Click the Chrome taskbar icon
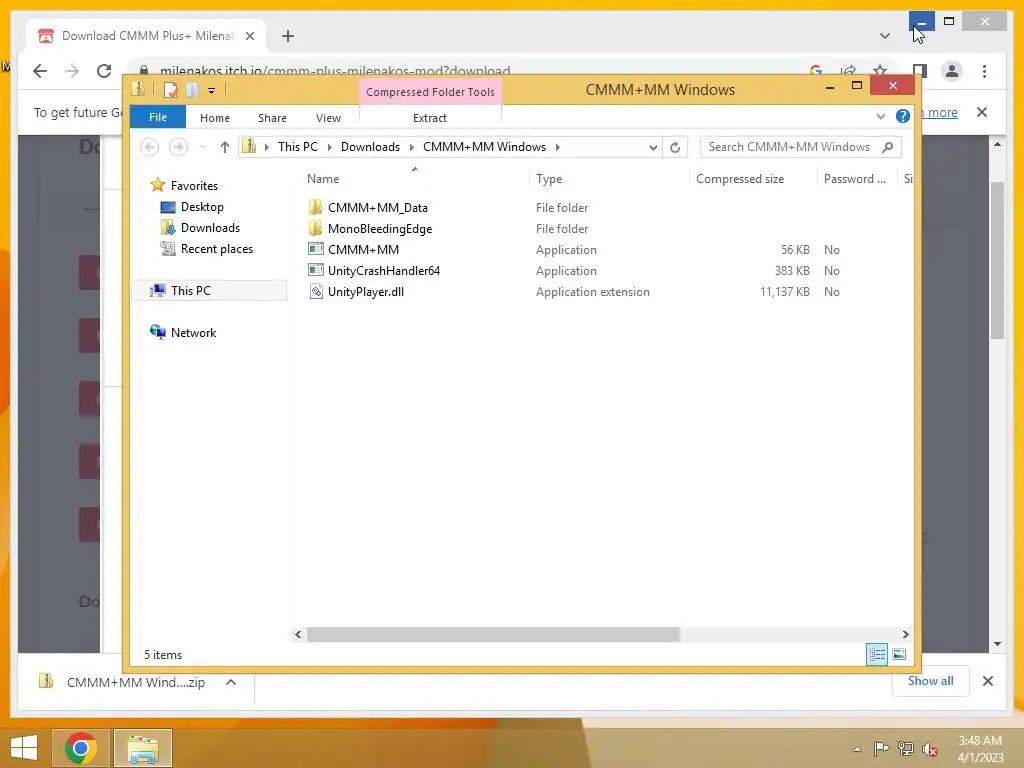The image size is (1024, 768). coord(81,748)
